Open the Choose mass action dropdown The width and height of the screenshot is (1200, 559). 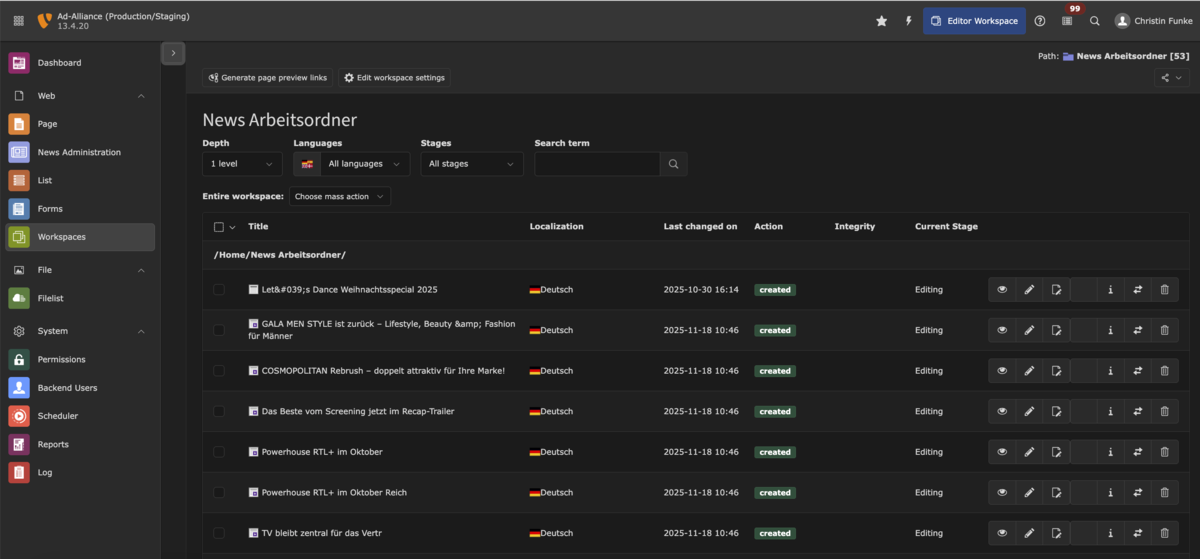(340, 197)
